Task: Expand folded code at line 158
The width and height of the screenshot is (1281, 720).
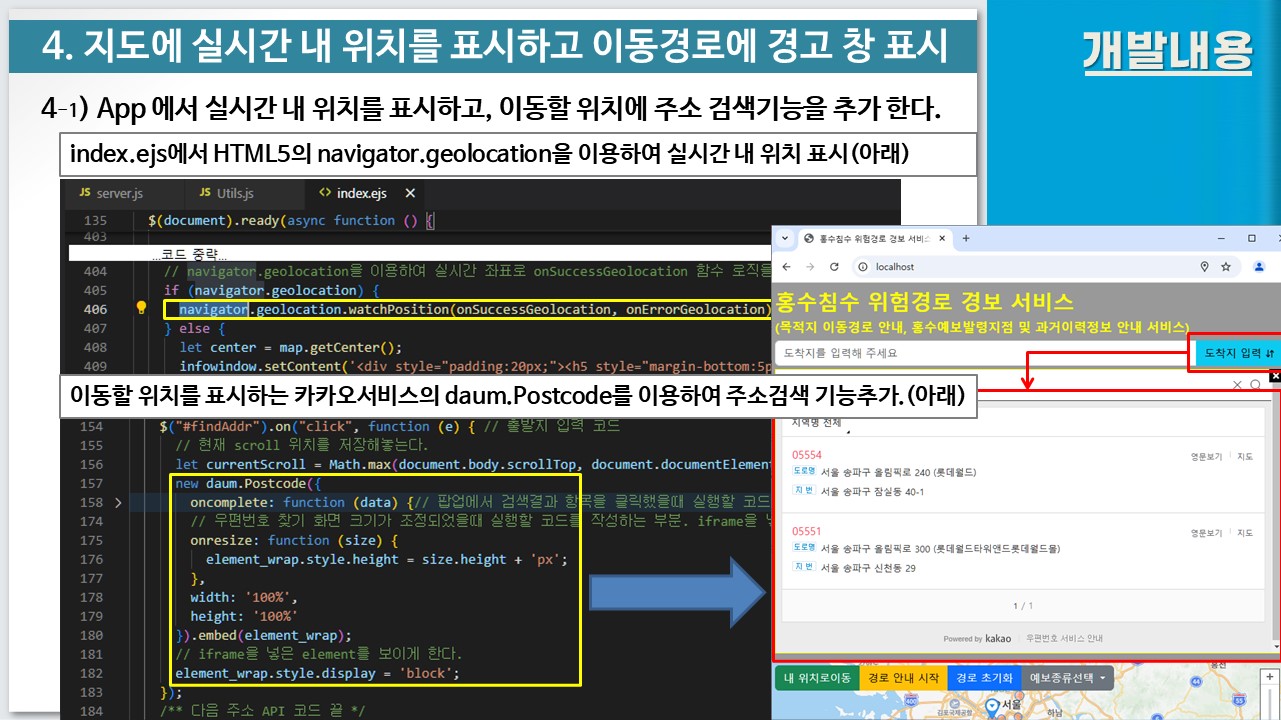Action: tap(119, 502)
